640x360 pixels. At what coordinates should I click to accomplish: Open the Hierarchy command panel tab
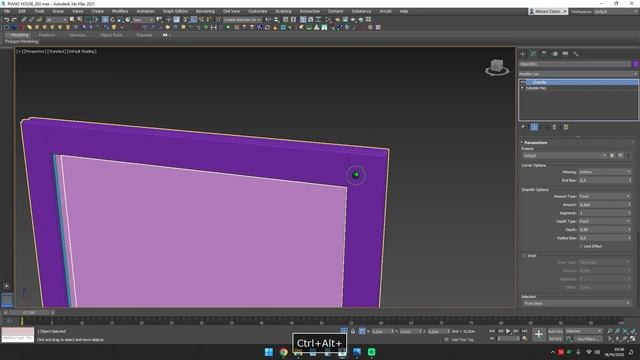pyautogui.click(x=544, y=54)
